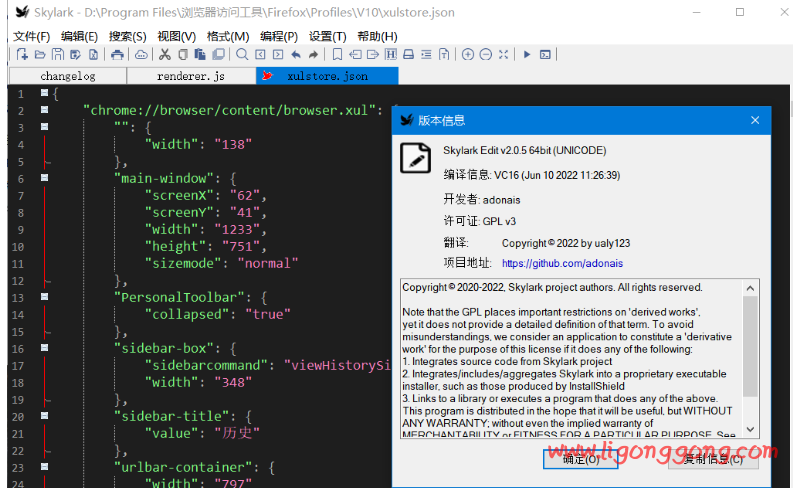This screenshot has width=793, height=488.
Task: Collapse the urlbar-container fold marker
Action: 45,466
